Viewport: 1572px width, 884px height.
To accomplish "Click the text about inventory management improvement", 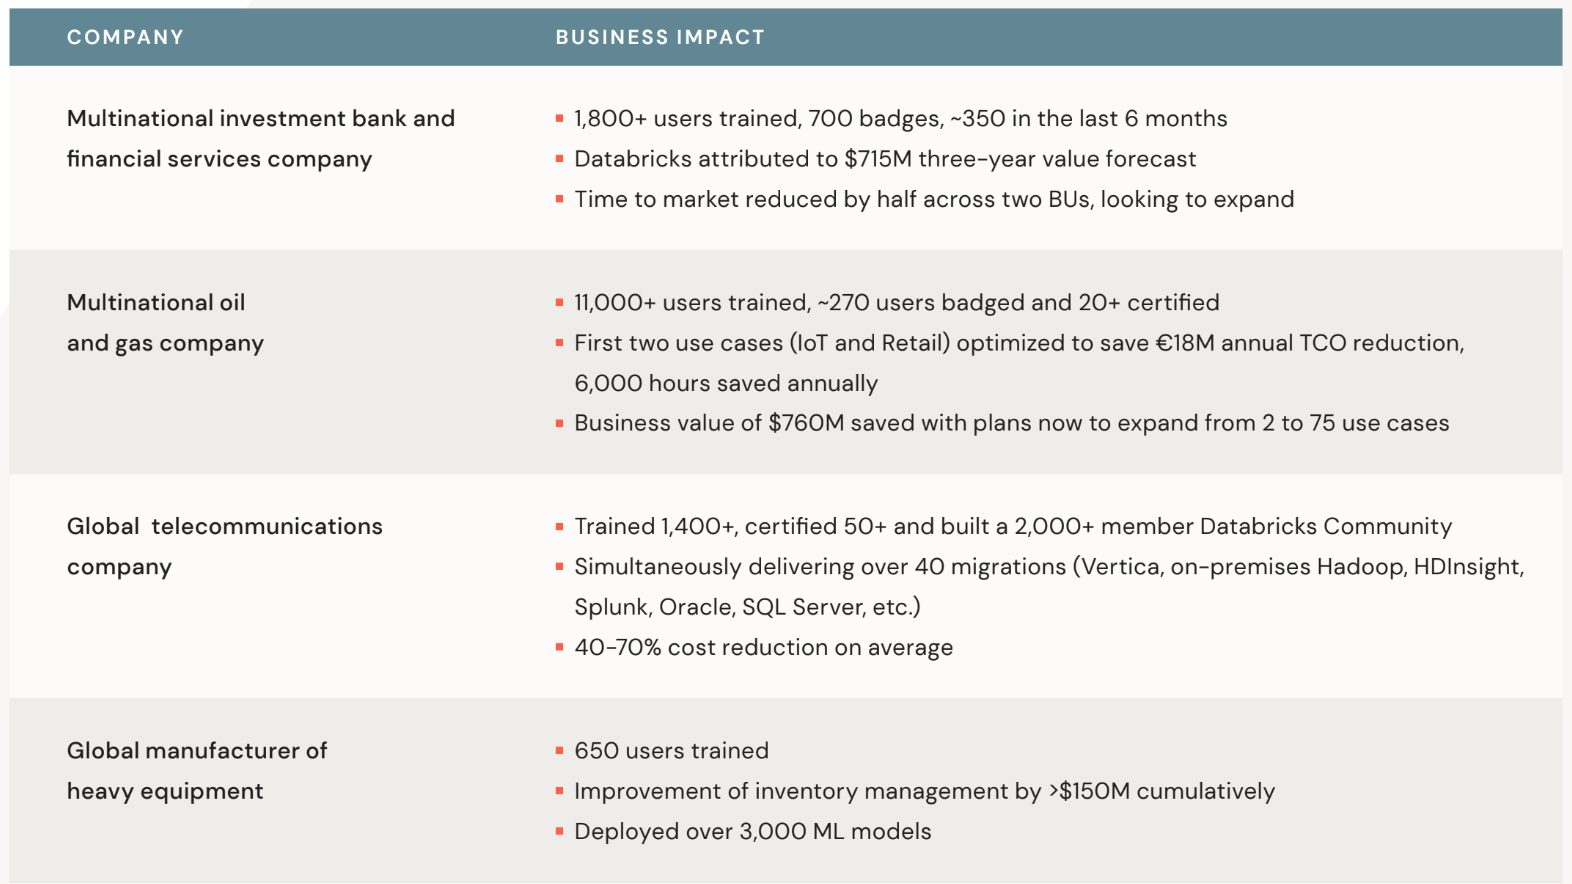I will tap(924, 791).
